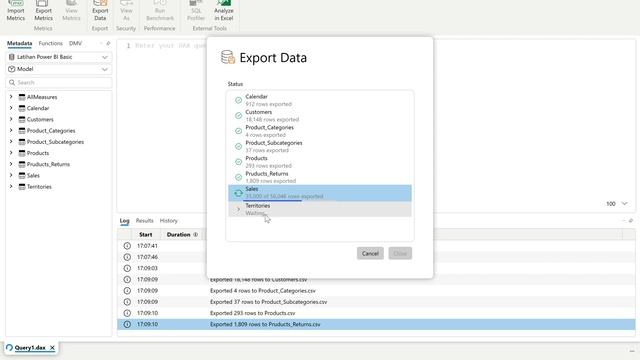Viewport: 640px width, 360px height.
Task: Expand the Sales tree node
Action: 11,176
